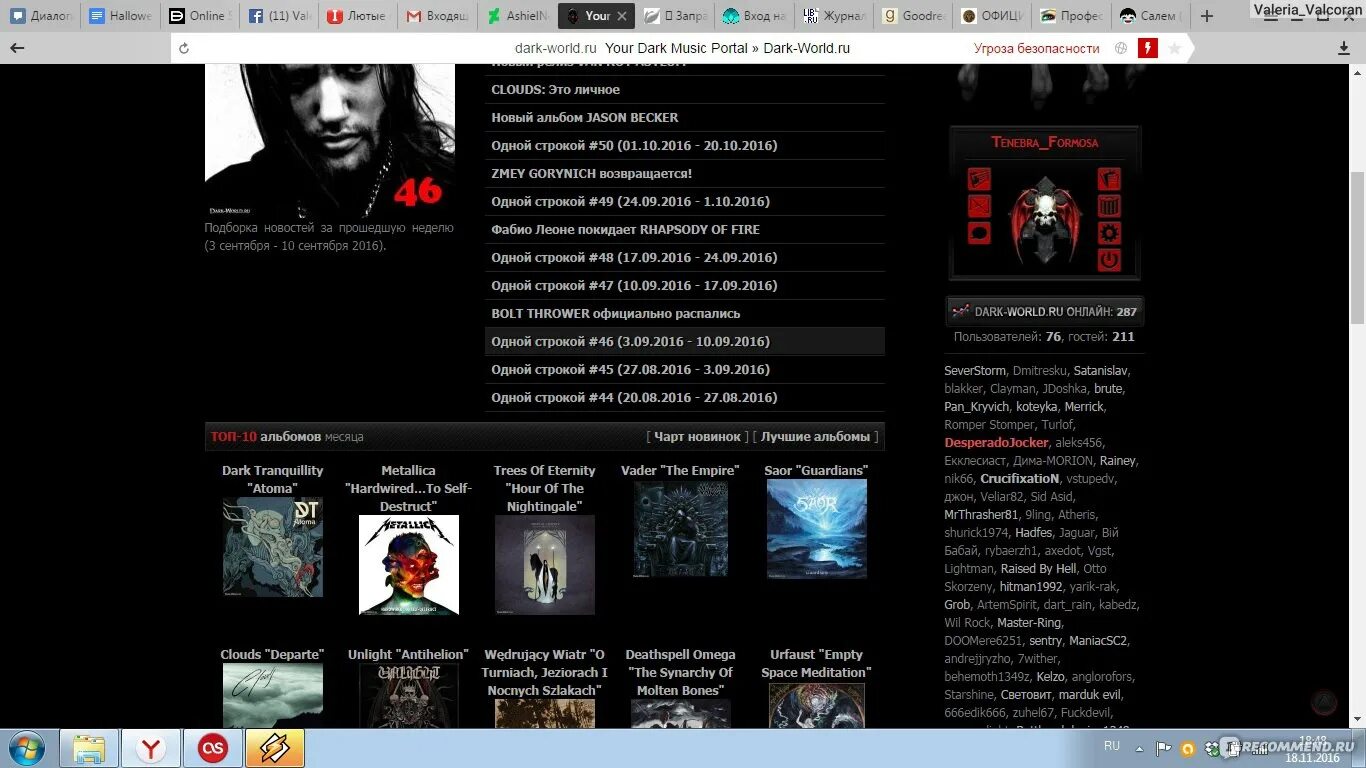Open Лучшие альбомы link

[816, 436]
